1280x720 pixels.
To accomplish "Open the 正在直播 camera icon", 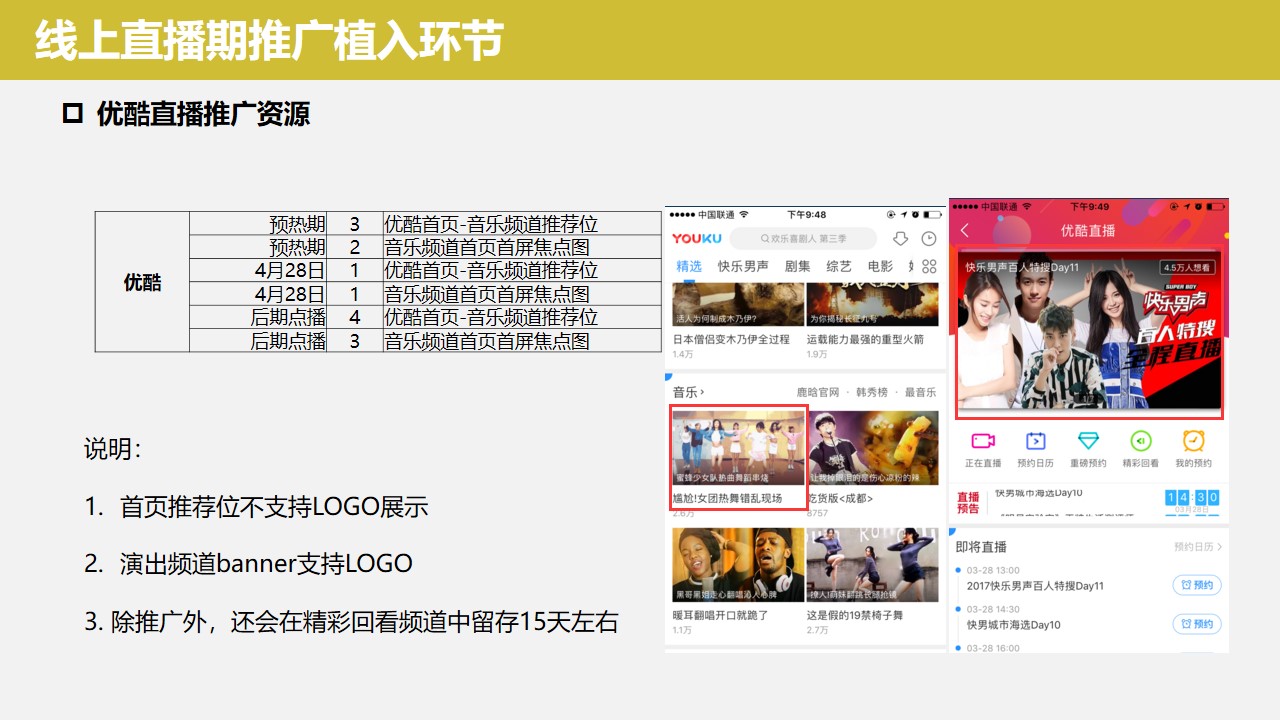I will [x=983, y=441].
